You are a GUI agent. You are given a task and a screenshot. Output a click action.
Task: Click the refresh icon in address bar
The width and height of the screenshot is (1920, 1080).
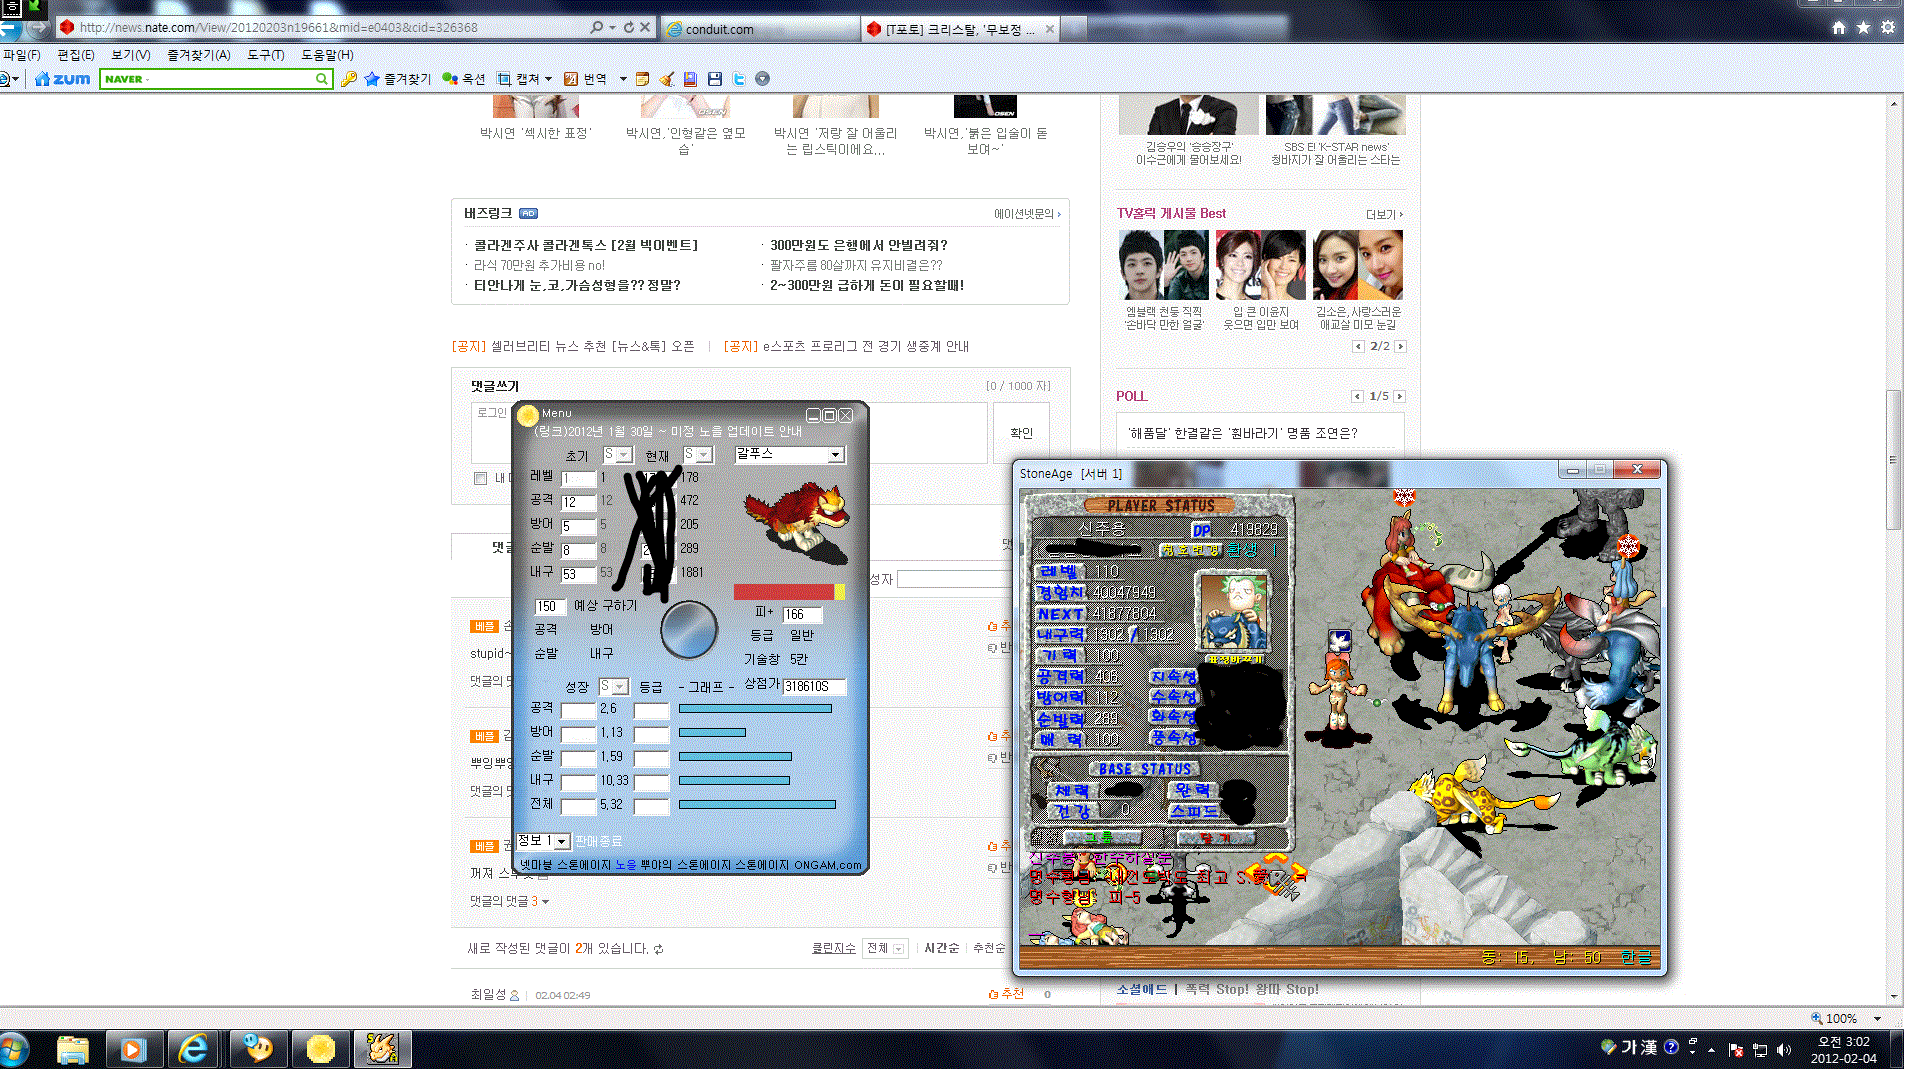pos(629,27)
